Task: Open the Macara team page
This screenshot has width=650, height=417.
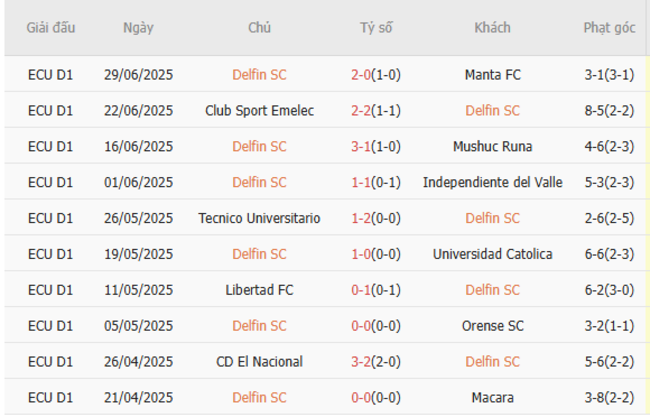Action: tap(492, 398)
